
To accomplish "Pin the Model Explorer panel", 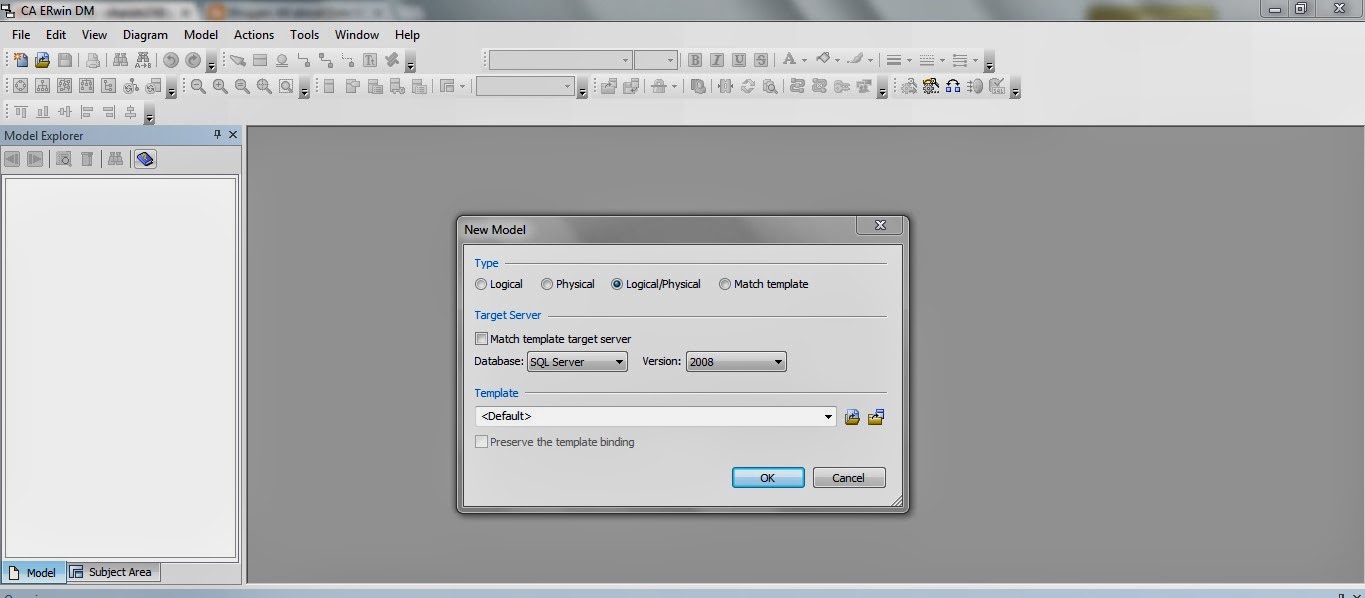I will pos(216,134).
